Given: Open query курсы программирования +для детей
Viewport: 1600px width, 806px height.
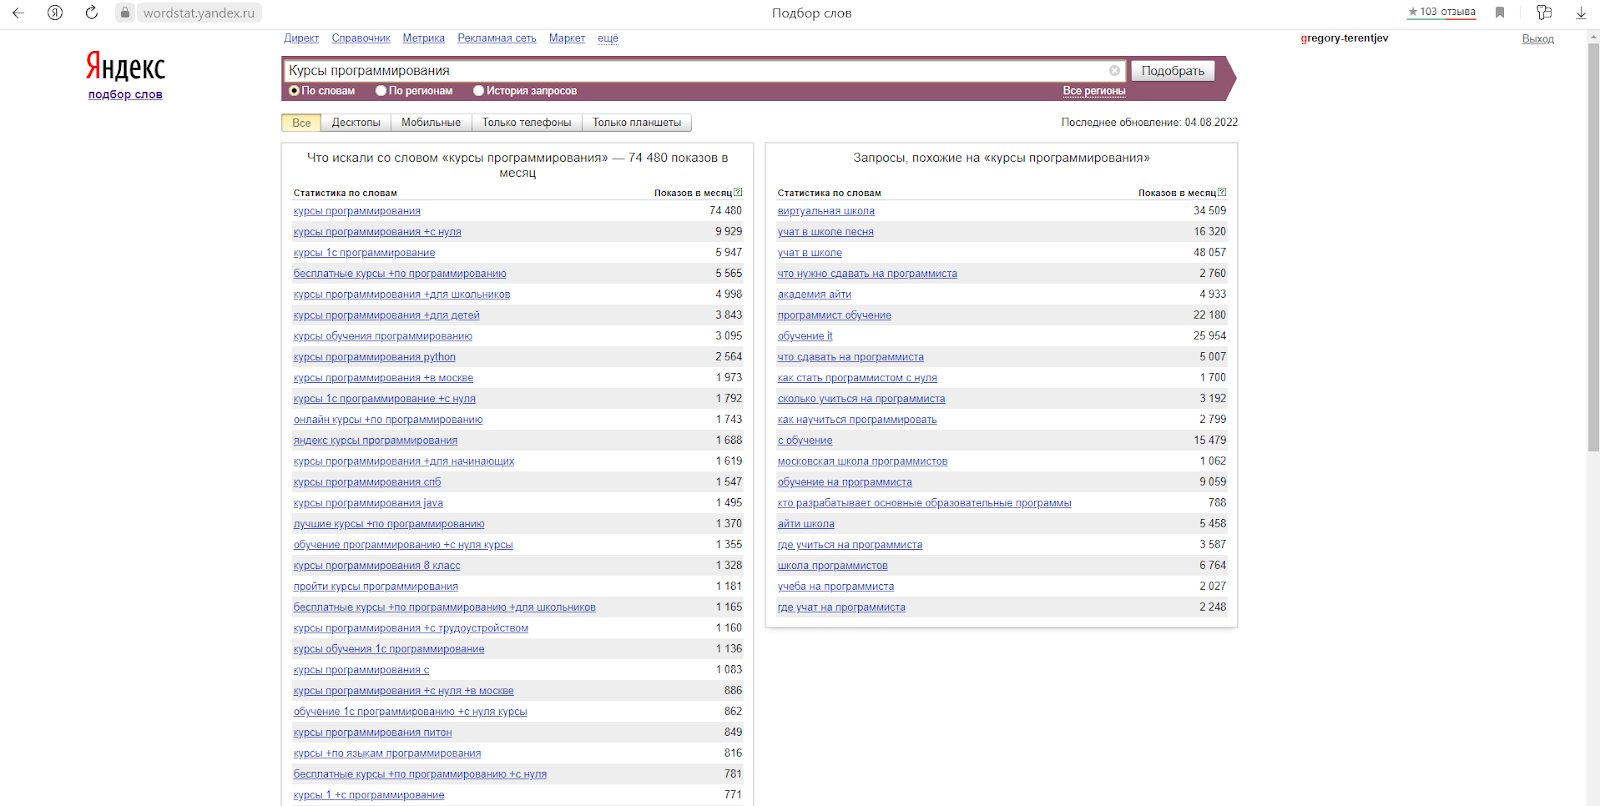Looking at the screenshot, I should pos(386,316).
